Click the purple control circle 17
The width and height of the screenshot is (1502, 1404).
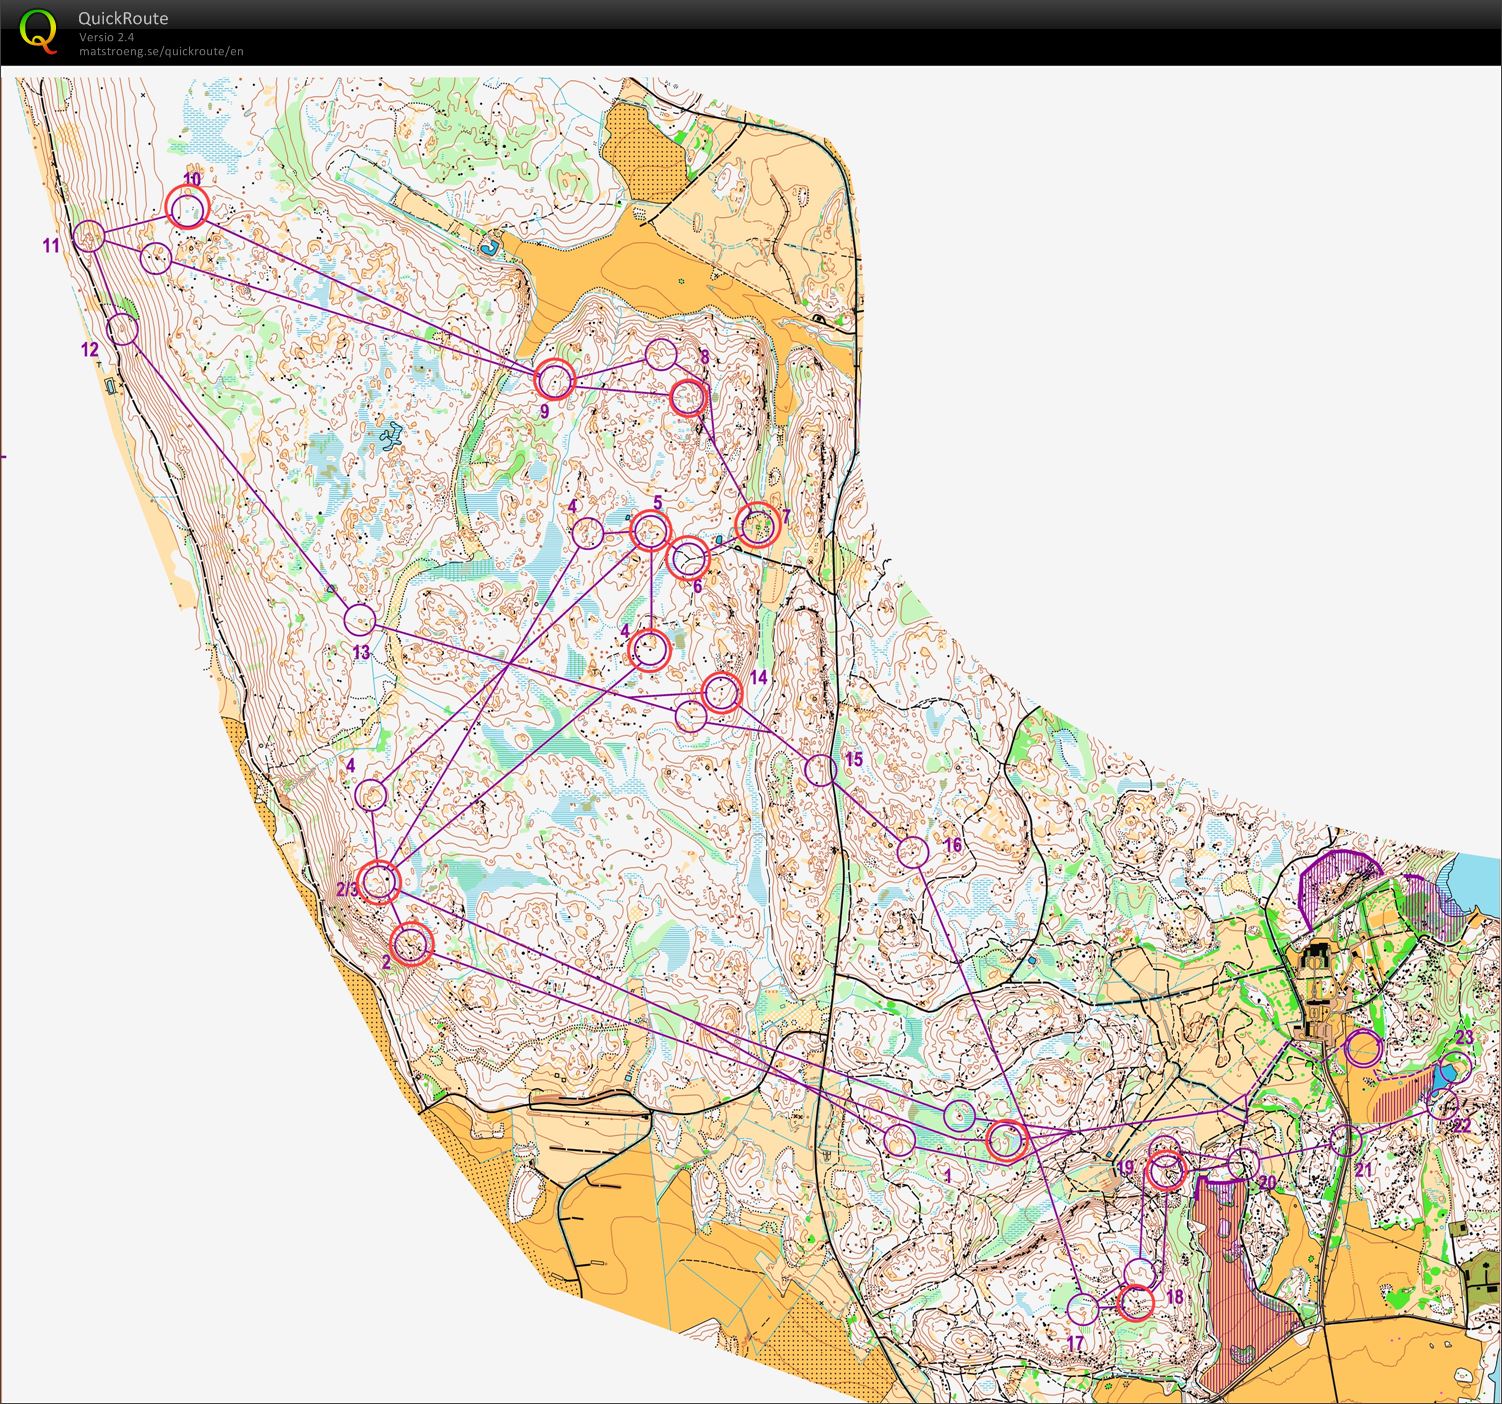[x=1082, y=1309]
